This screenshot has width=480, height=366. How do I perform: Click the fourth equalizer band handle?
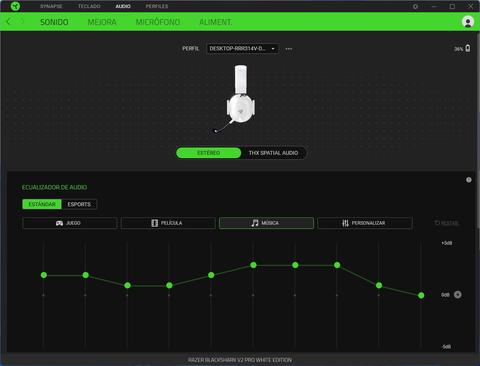click(x=169, y=285)
